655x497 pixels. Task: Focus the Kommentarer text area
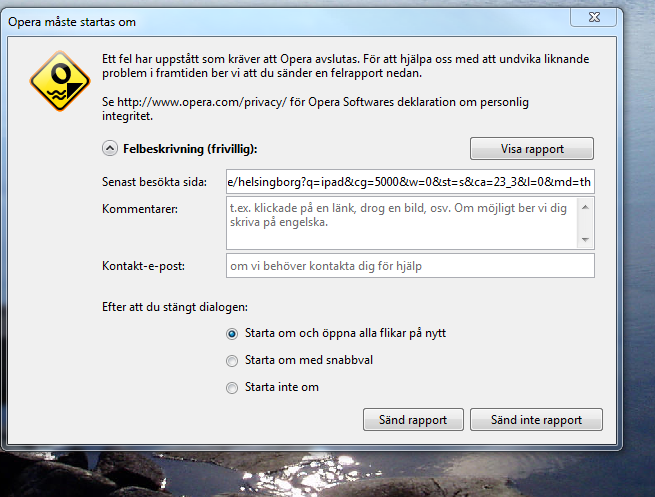pos(402,223)
